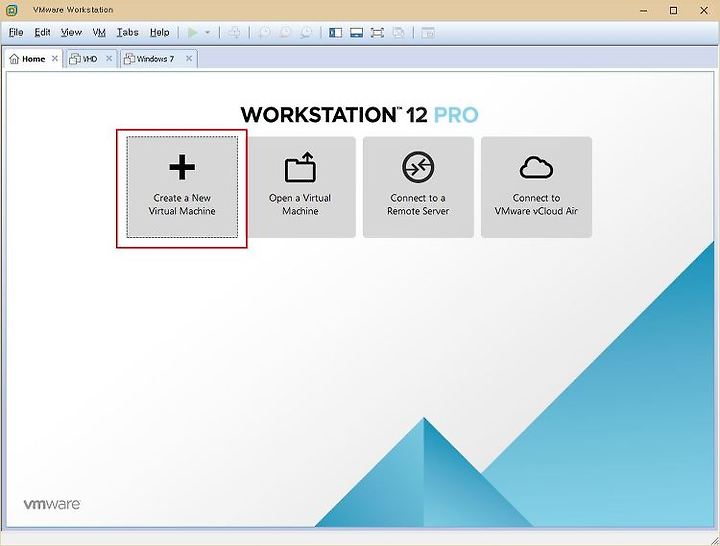The width and height of the screenshot is (720, 546).
Task: Click the Unity mode toolbar icon
Action: (x=399, y=33)
